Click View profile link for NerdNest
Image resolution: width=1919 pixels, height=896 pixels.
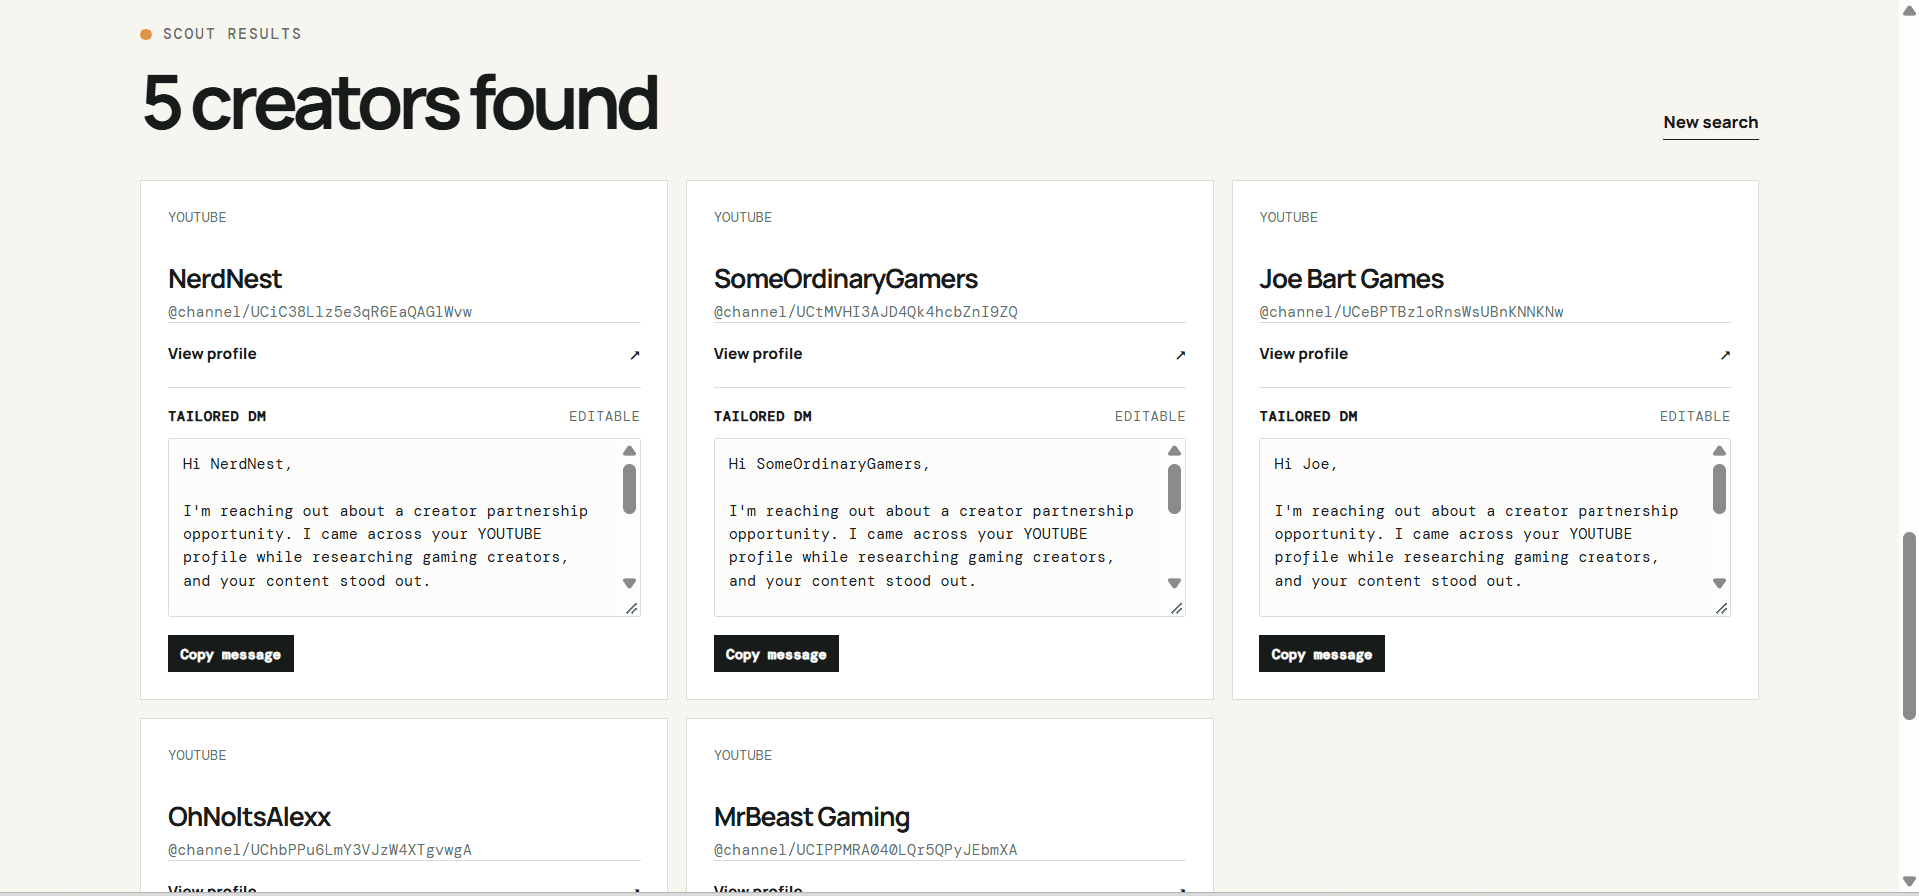click(212, 354)
